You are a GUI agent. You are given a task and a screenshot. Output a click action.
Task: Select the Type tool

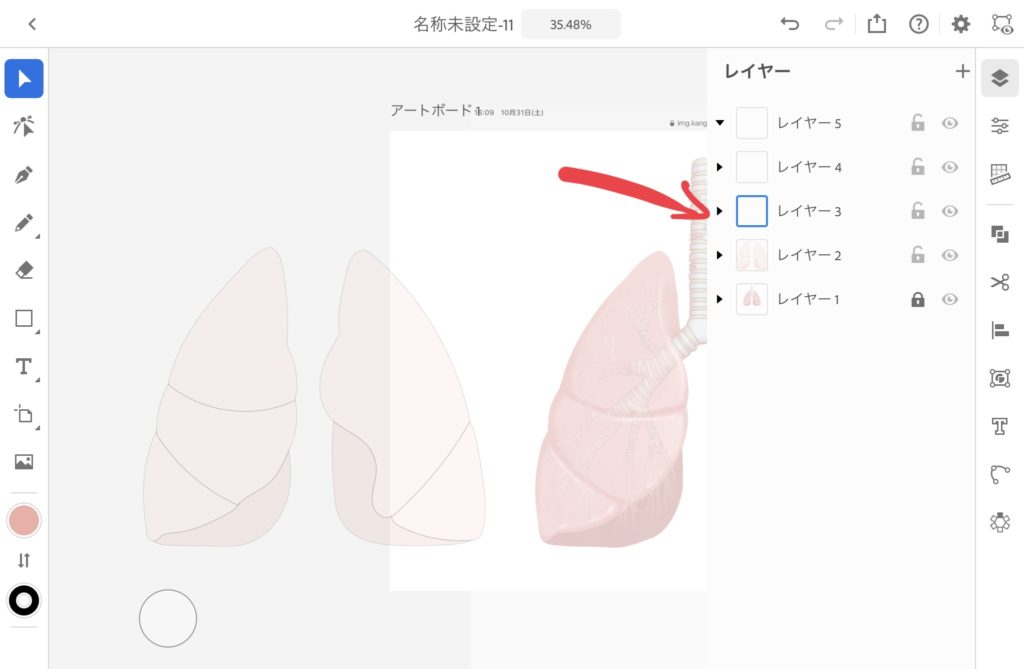click(x=24, y=367)
